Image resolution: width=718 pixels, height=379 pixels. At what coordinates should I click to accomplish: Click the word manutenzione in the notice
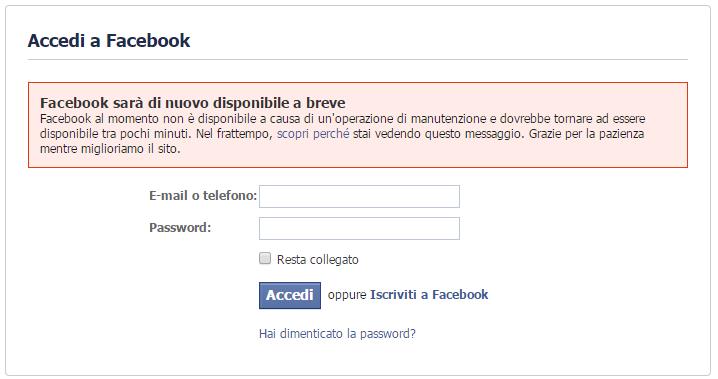click(448, 119)
